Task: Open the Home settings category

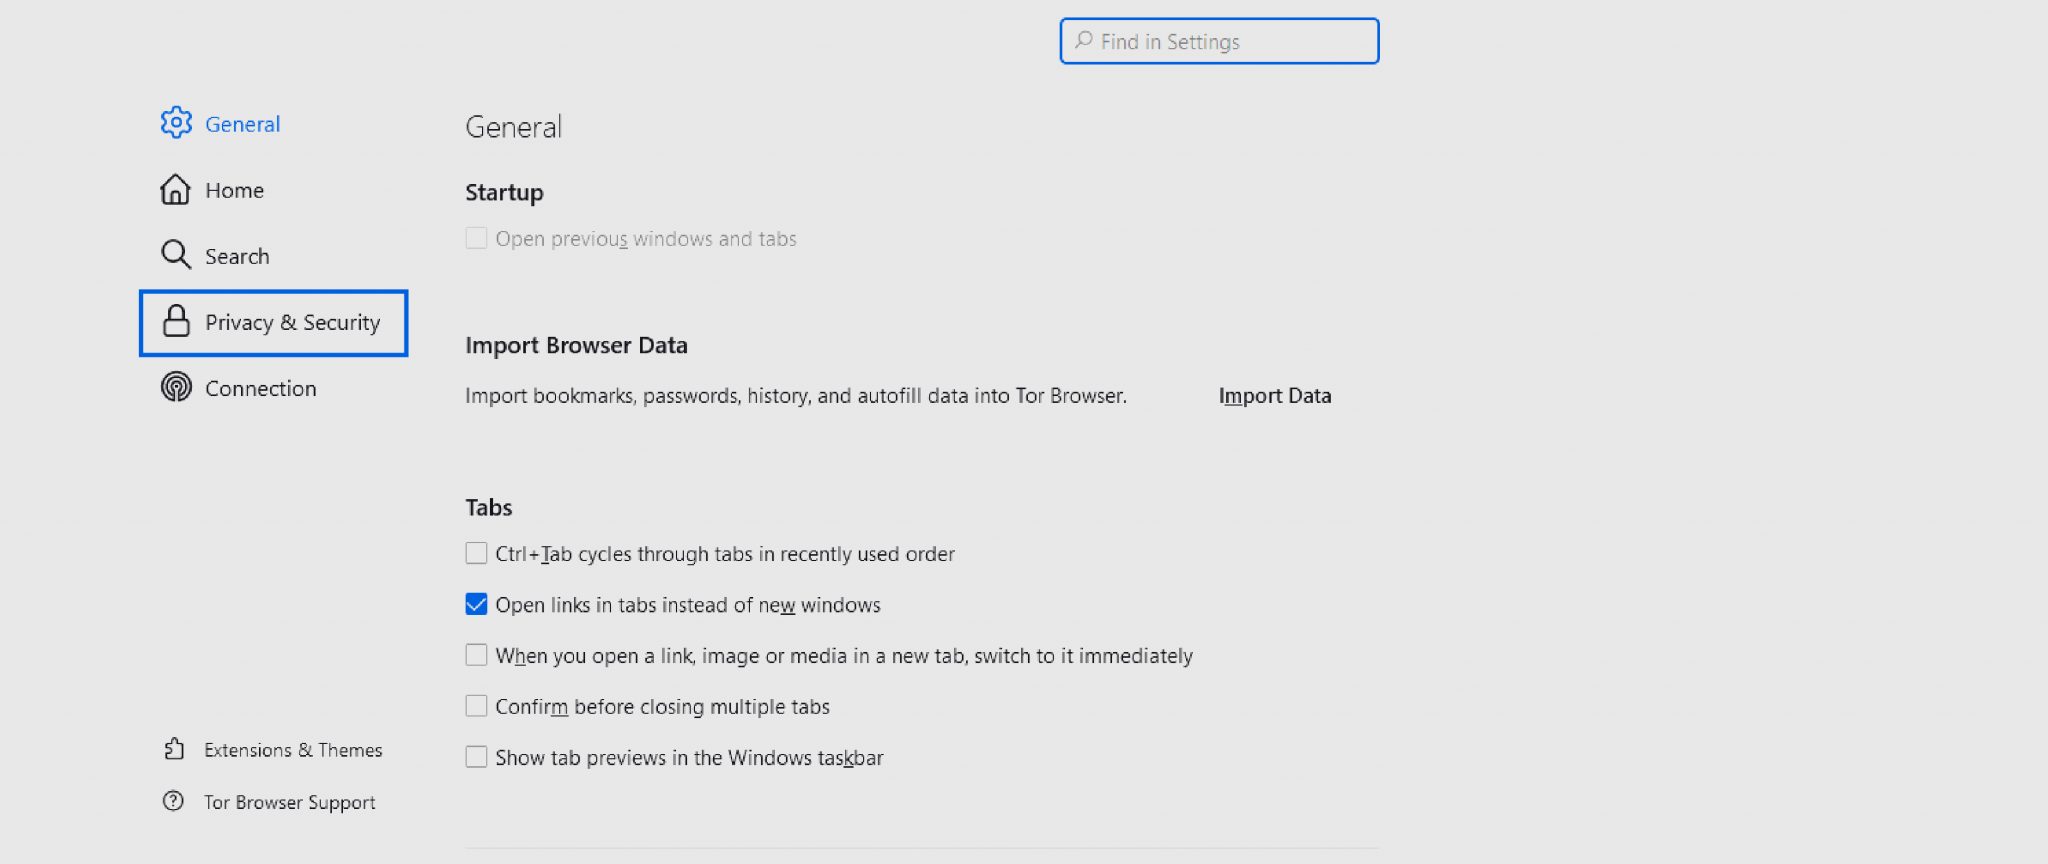Action: point(234,190)
